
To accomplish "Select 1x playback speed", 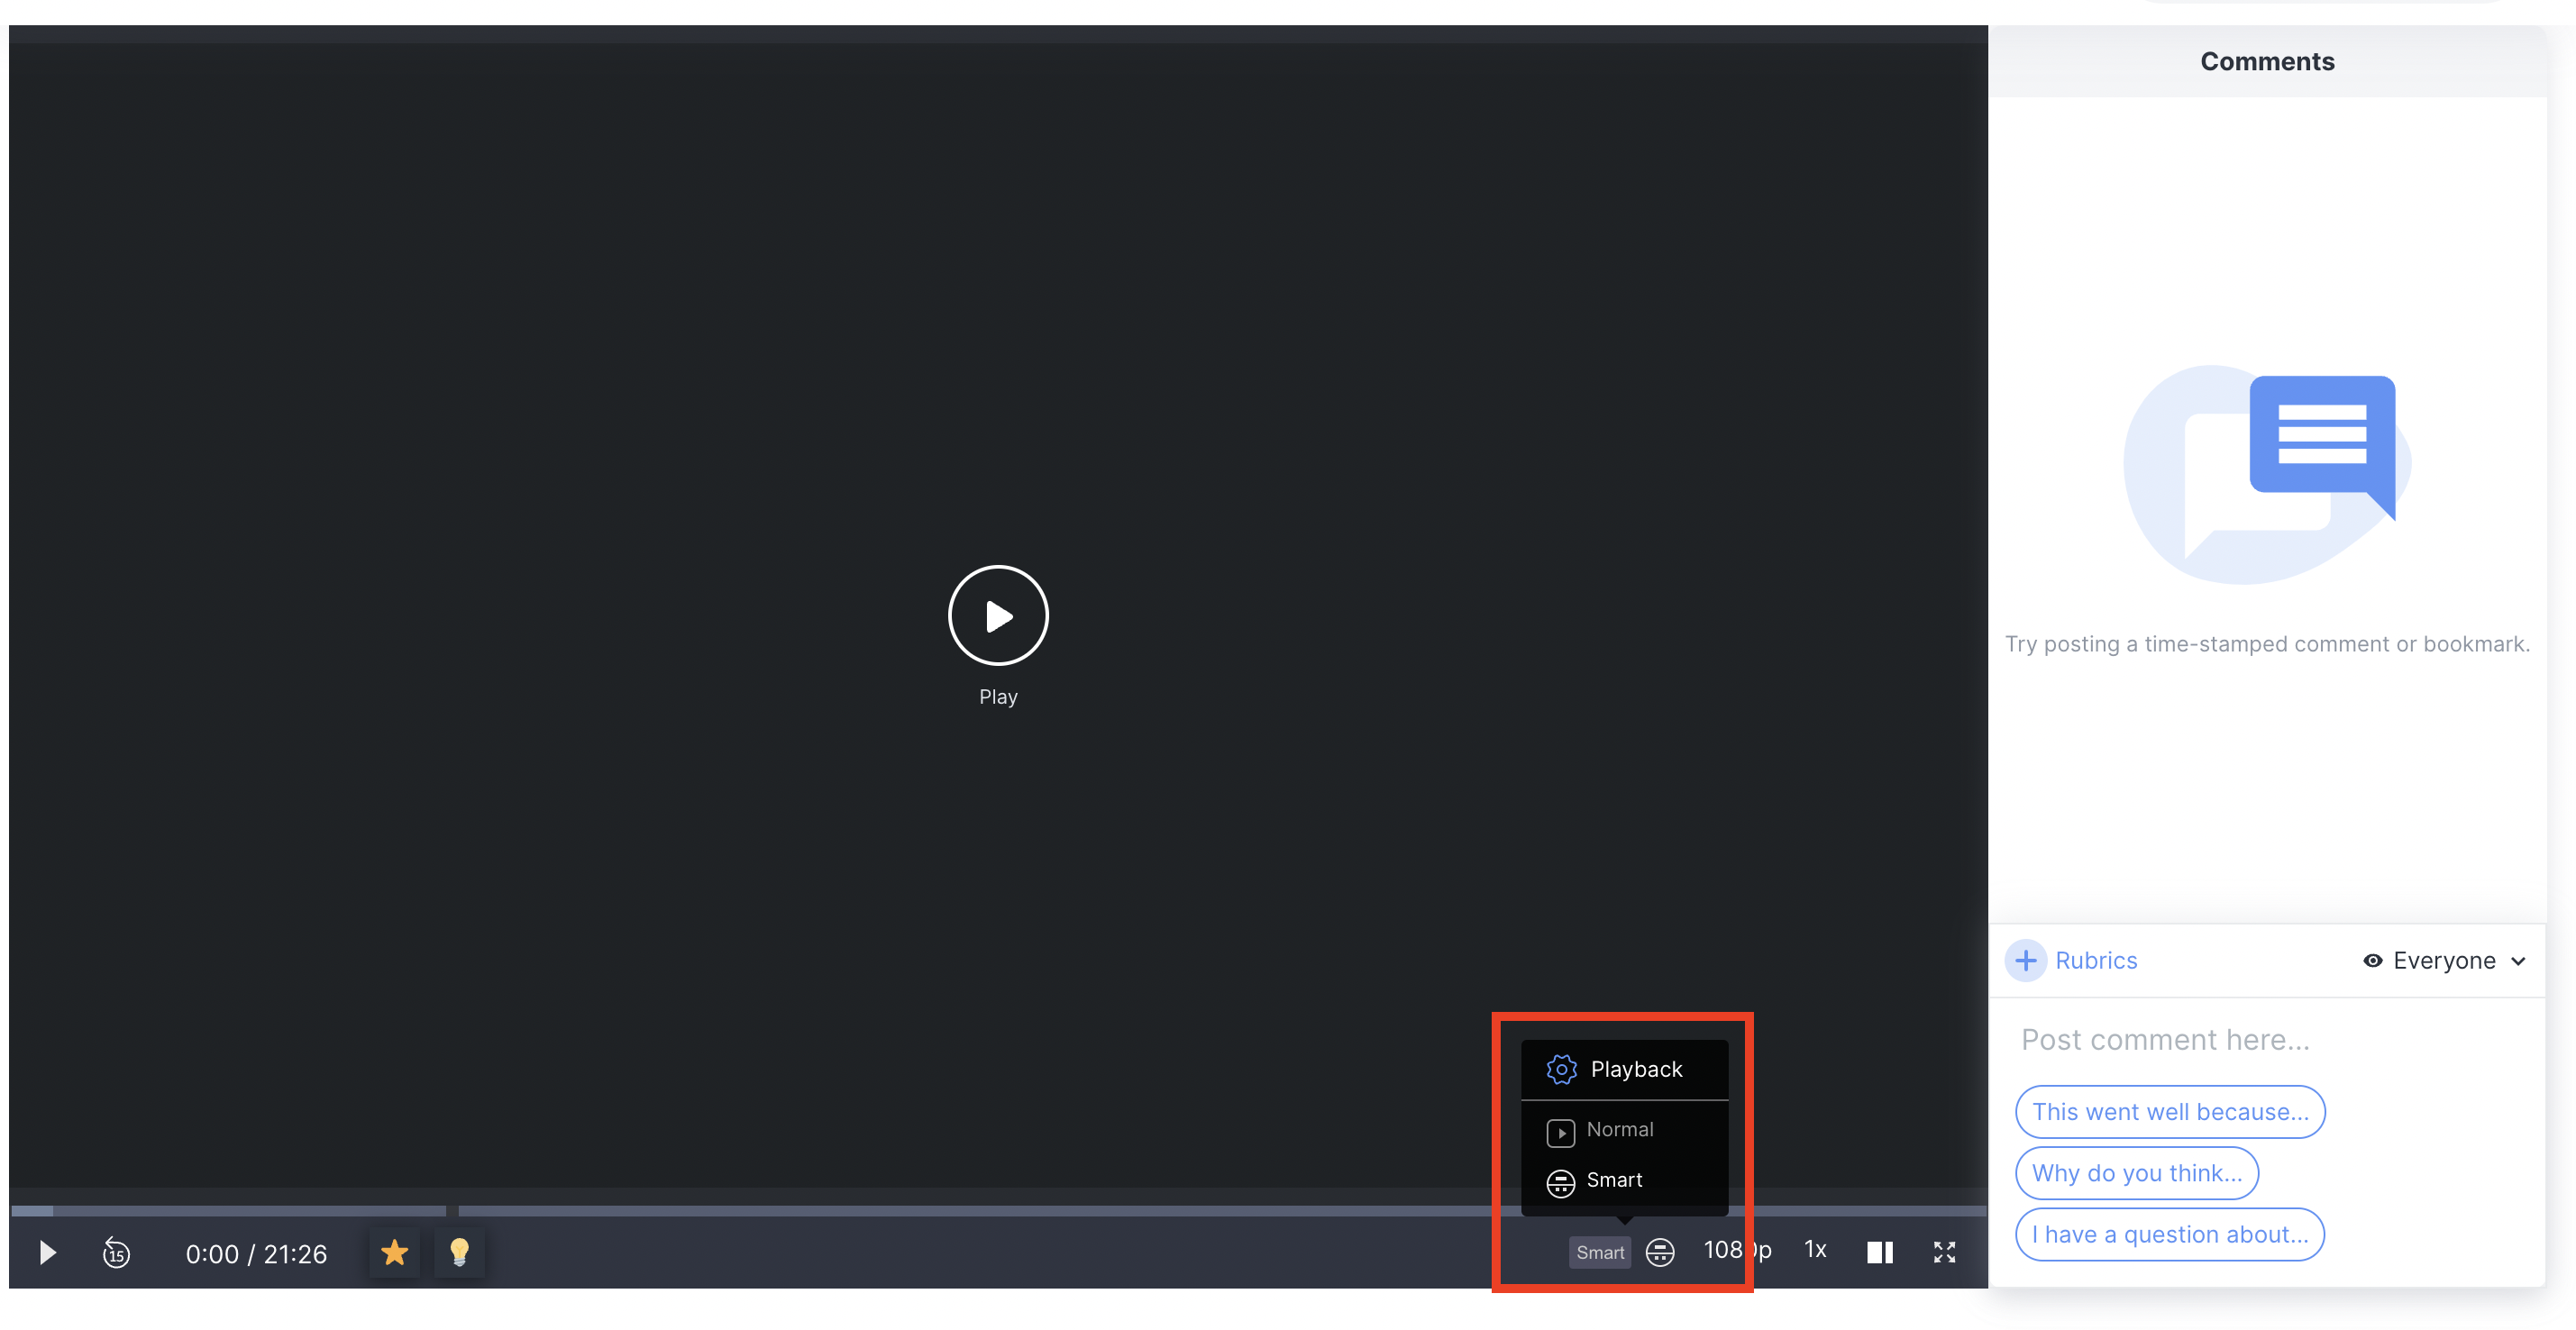I will (x=1814, y=1253).
